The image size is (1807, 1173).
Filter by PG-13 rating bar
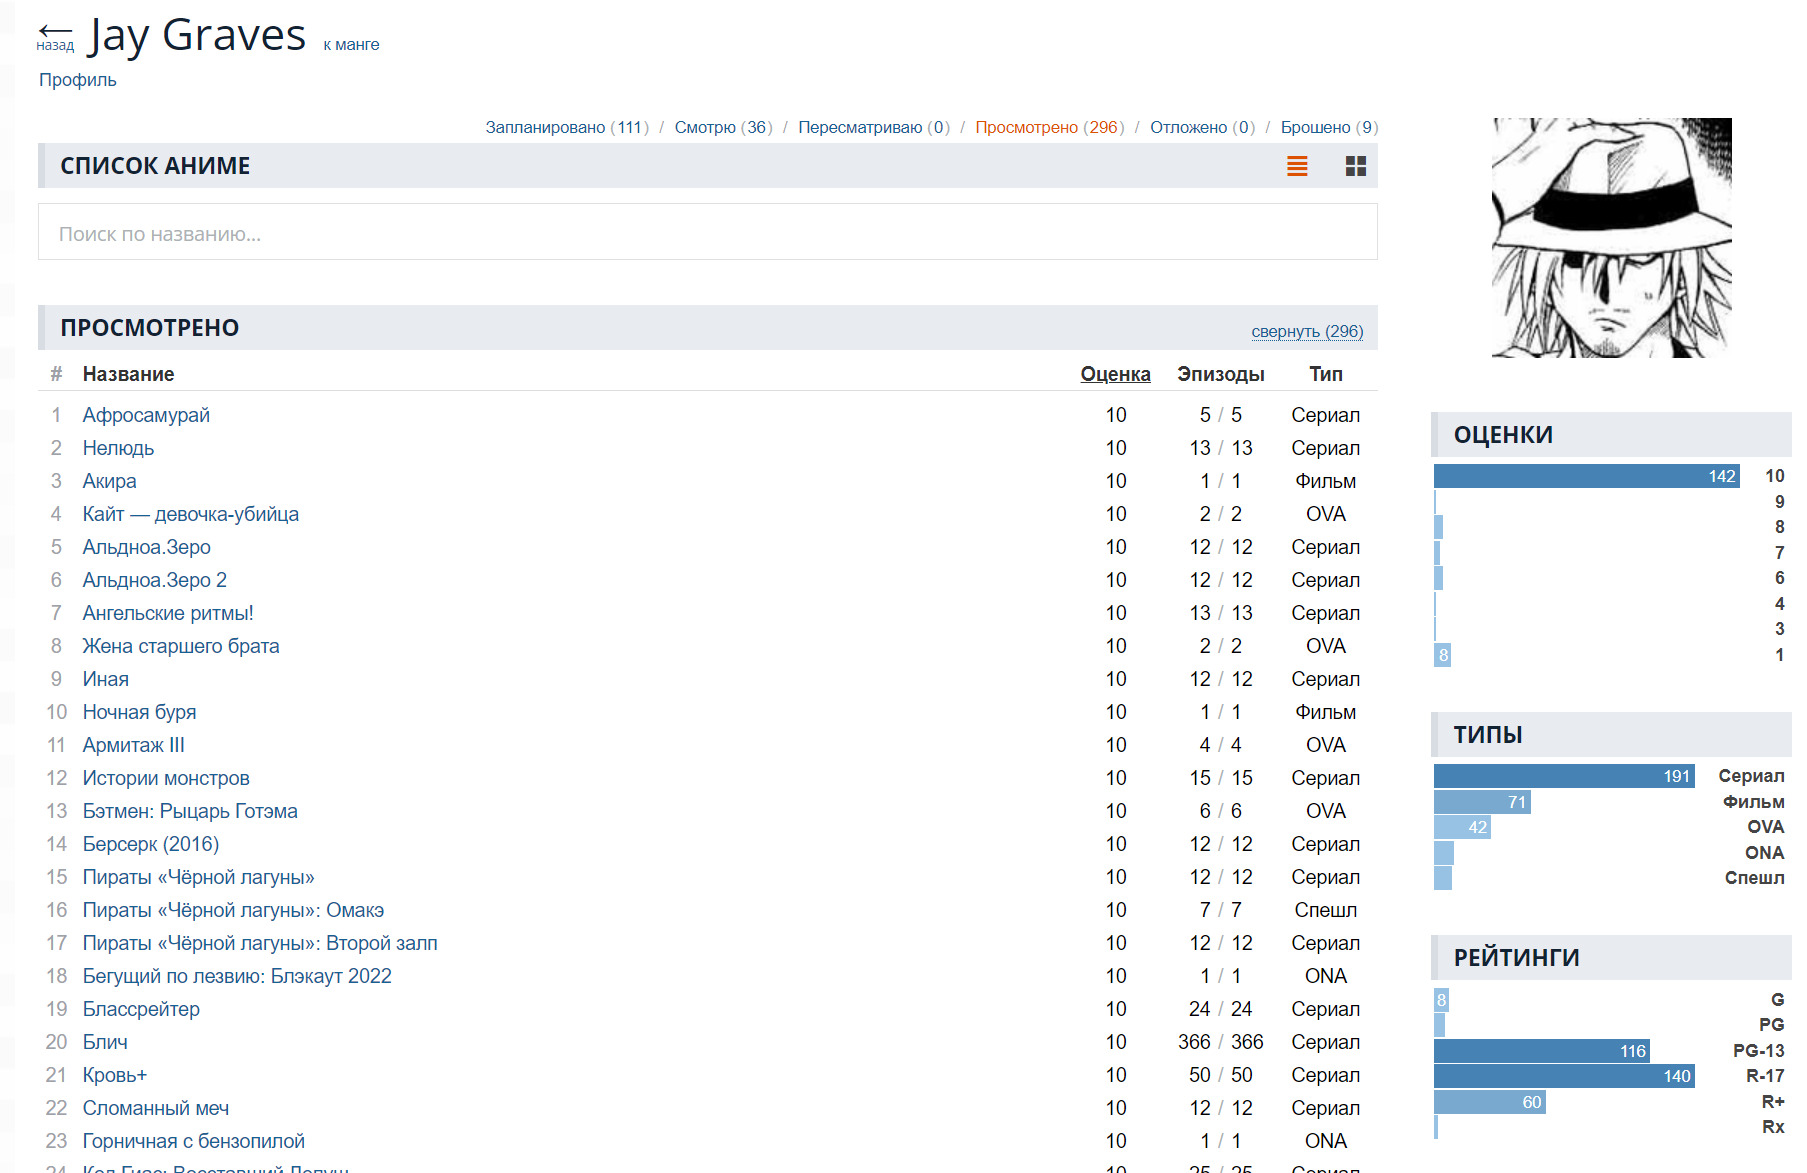pos(1541,1051)
